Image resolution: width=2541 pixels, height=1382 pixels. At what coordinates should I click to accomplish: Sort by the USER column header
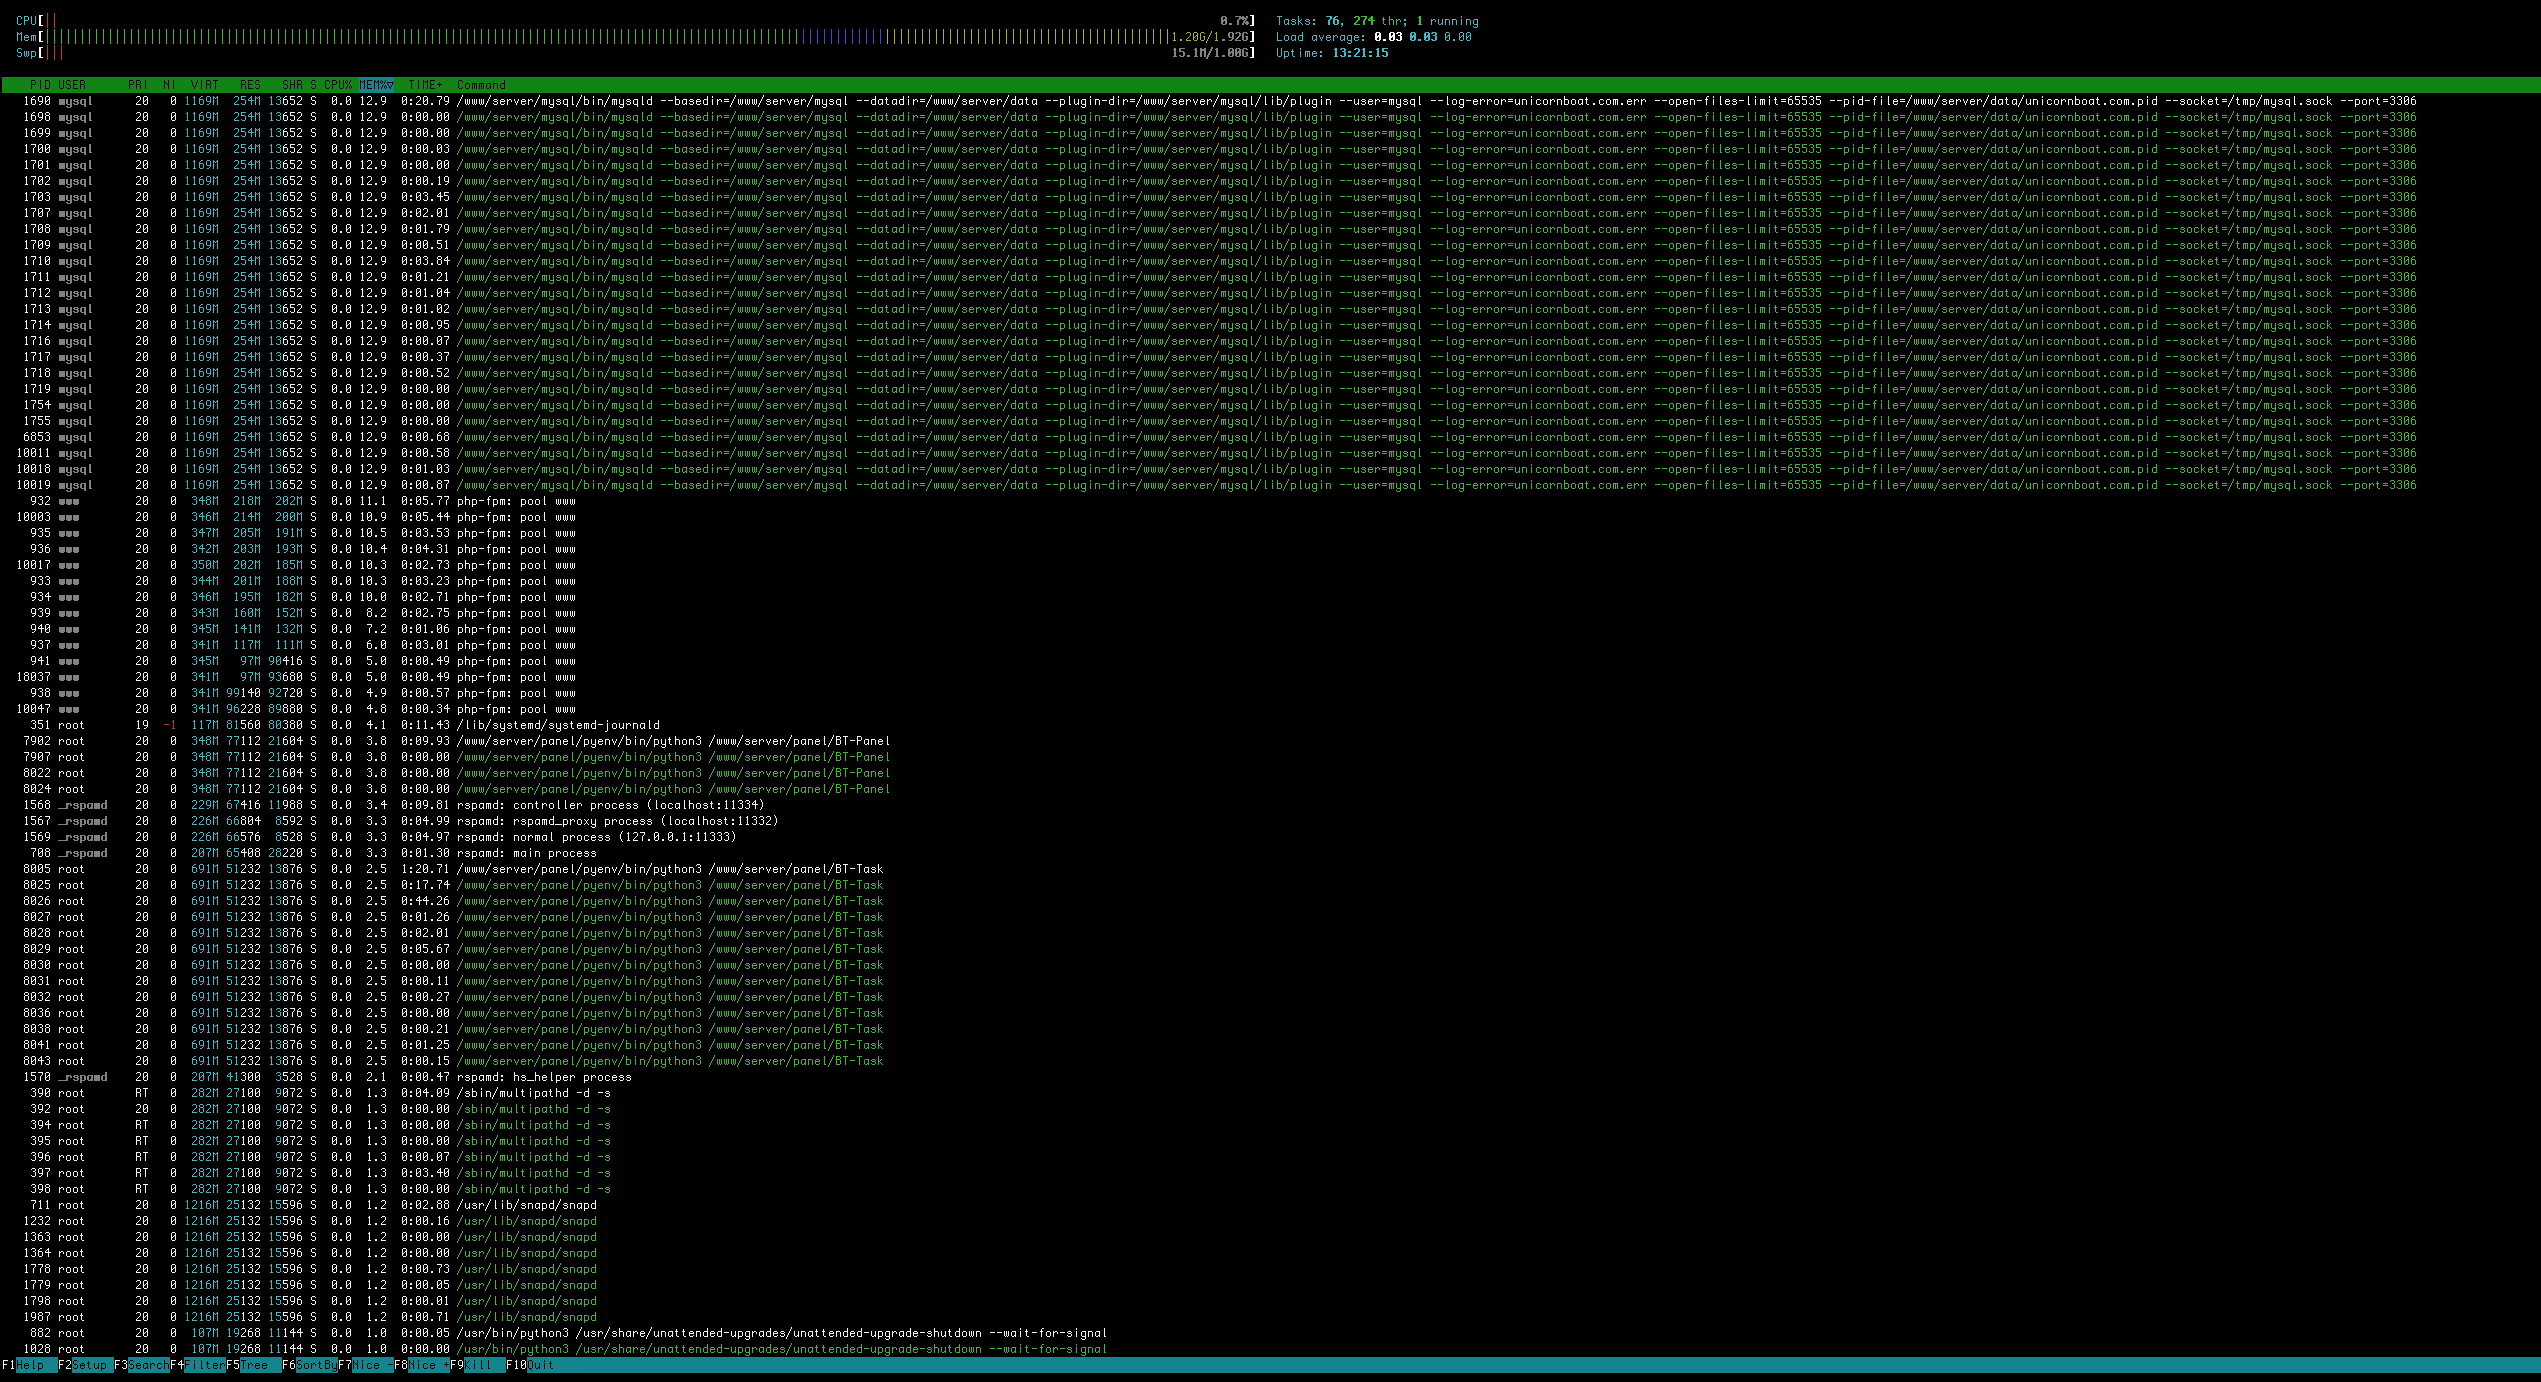[72, 85]
